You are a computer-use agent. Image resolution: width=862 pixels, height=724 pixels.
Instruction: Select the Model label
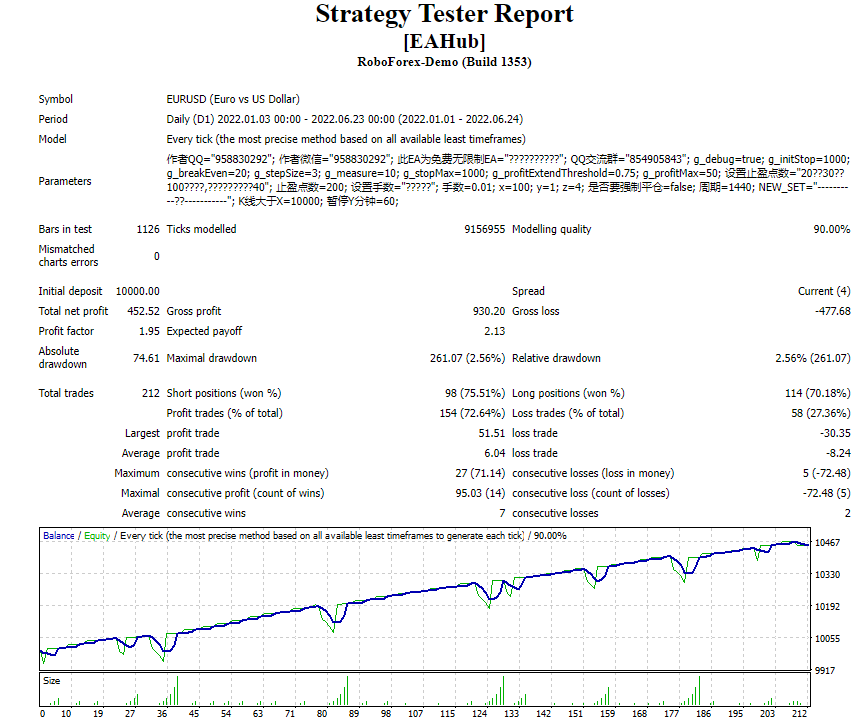coord(52,139)
